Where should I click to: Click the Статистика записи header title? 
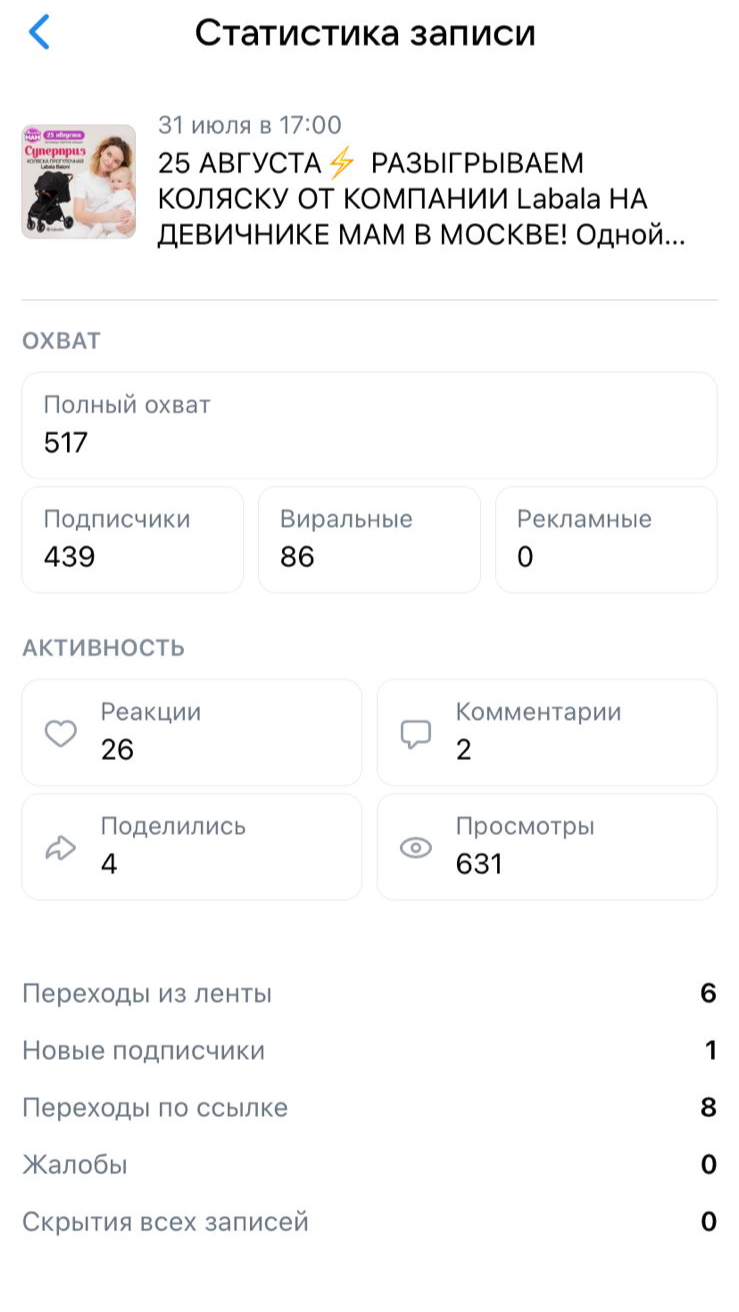pyautogui.click(x=365, y=33)
